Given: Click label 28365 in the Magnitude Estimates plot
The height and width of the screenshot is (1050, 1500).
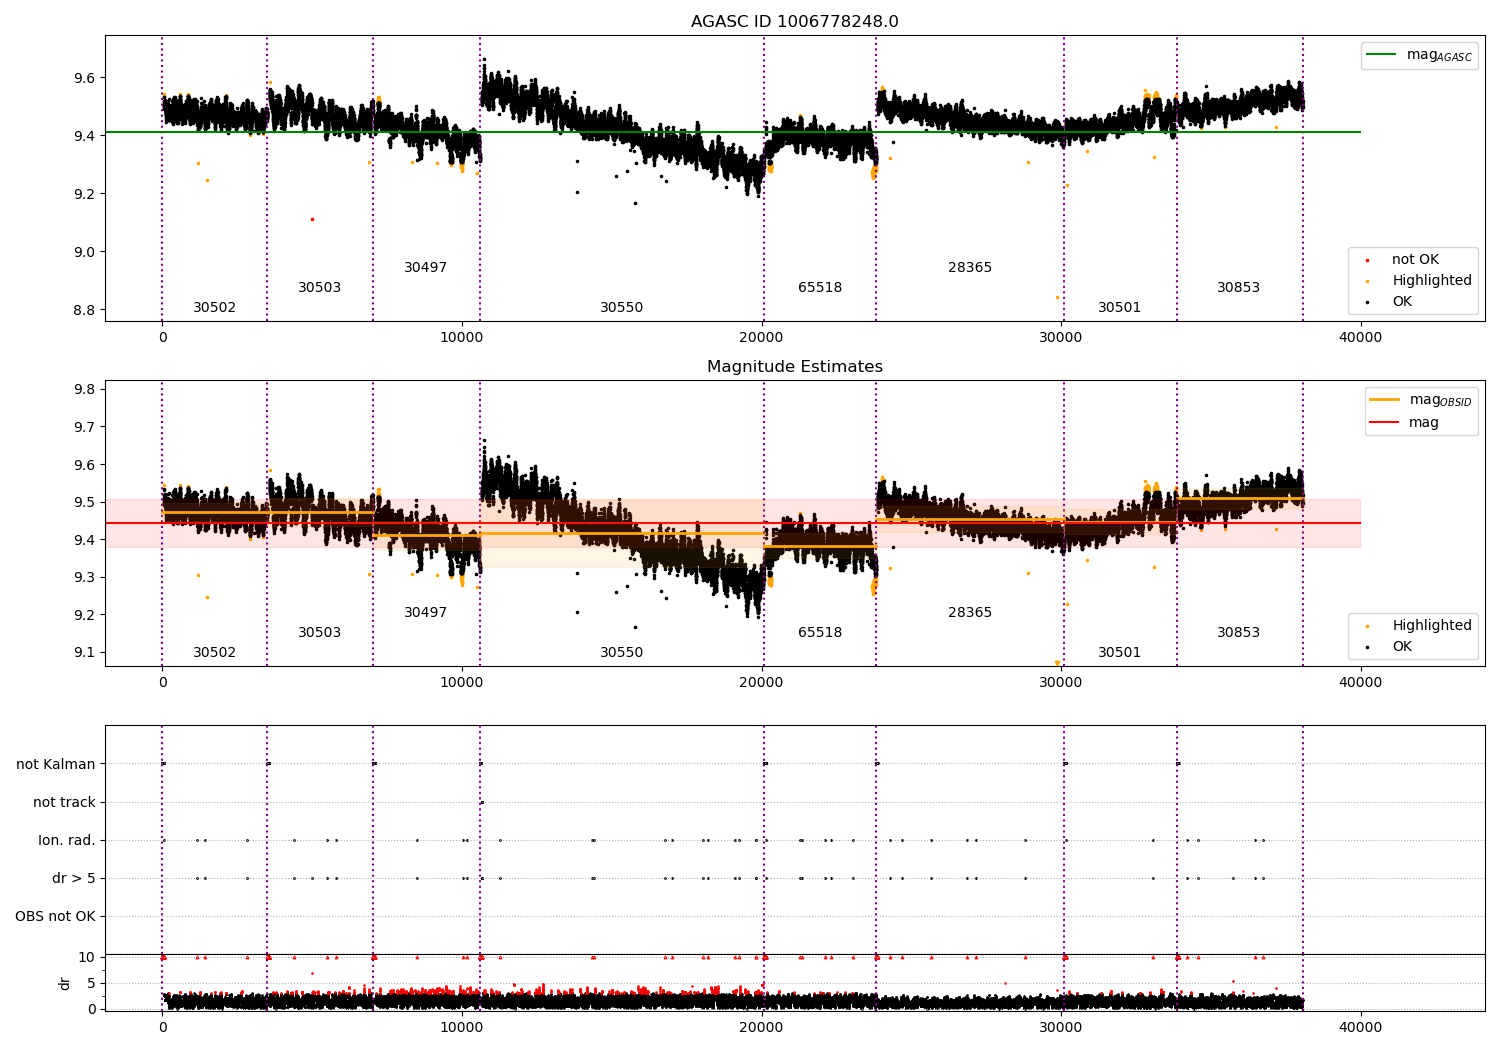Looking at the screenshot, I should [970, 613].
